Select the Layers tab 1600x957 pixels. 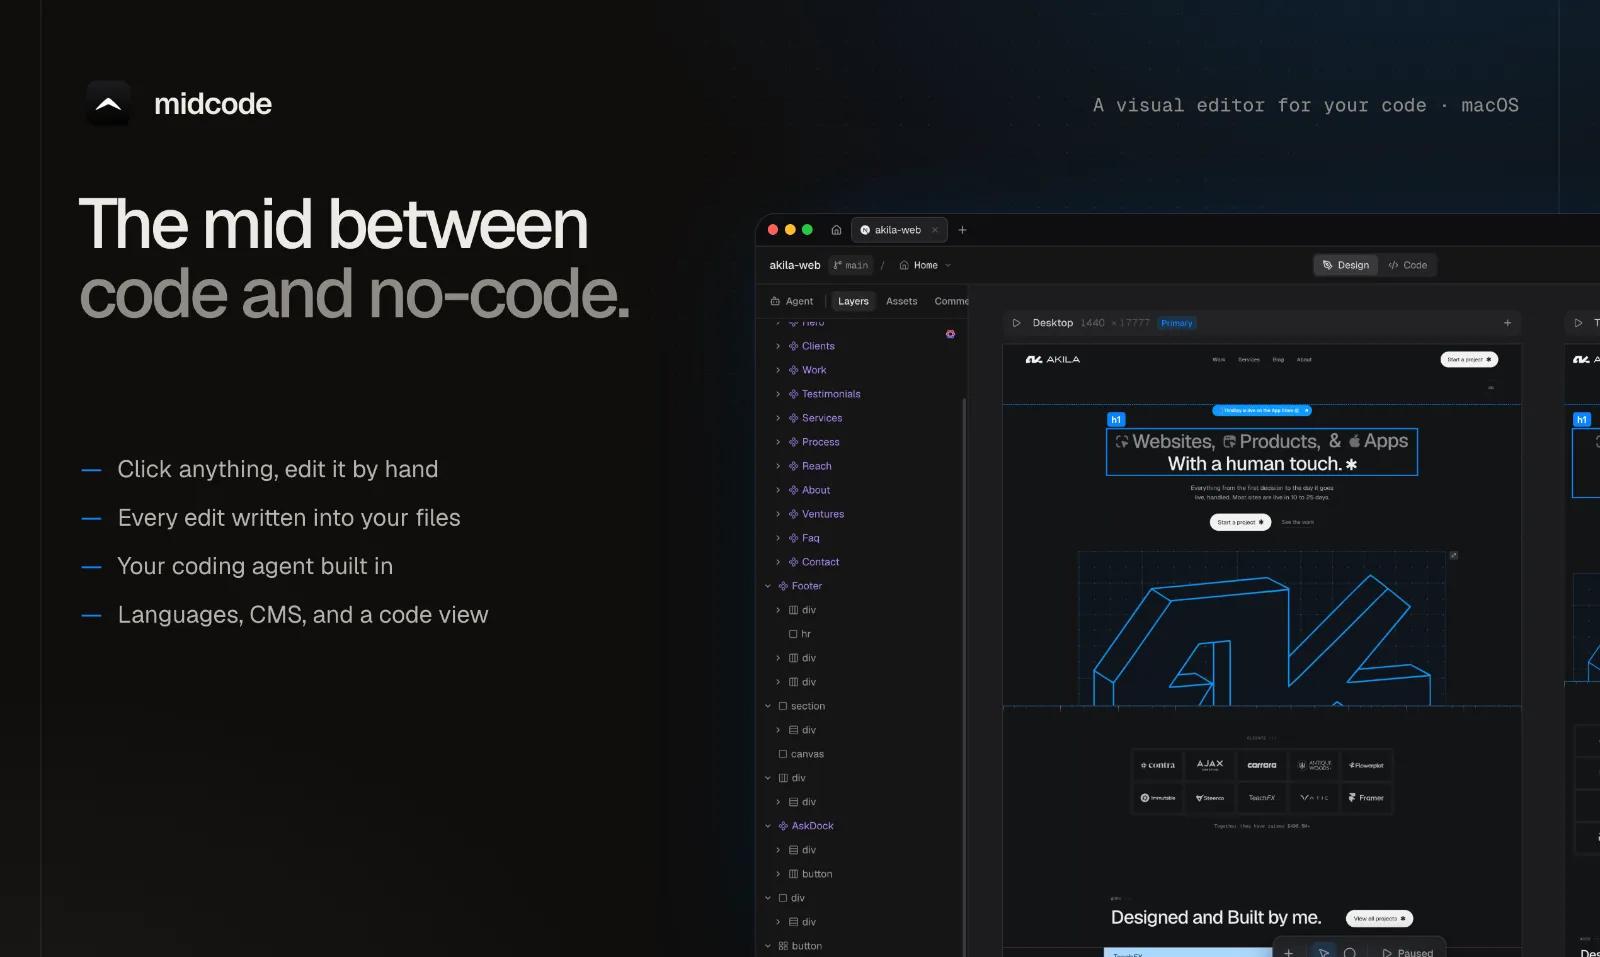[x=853, y=301]
